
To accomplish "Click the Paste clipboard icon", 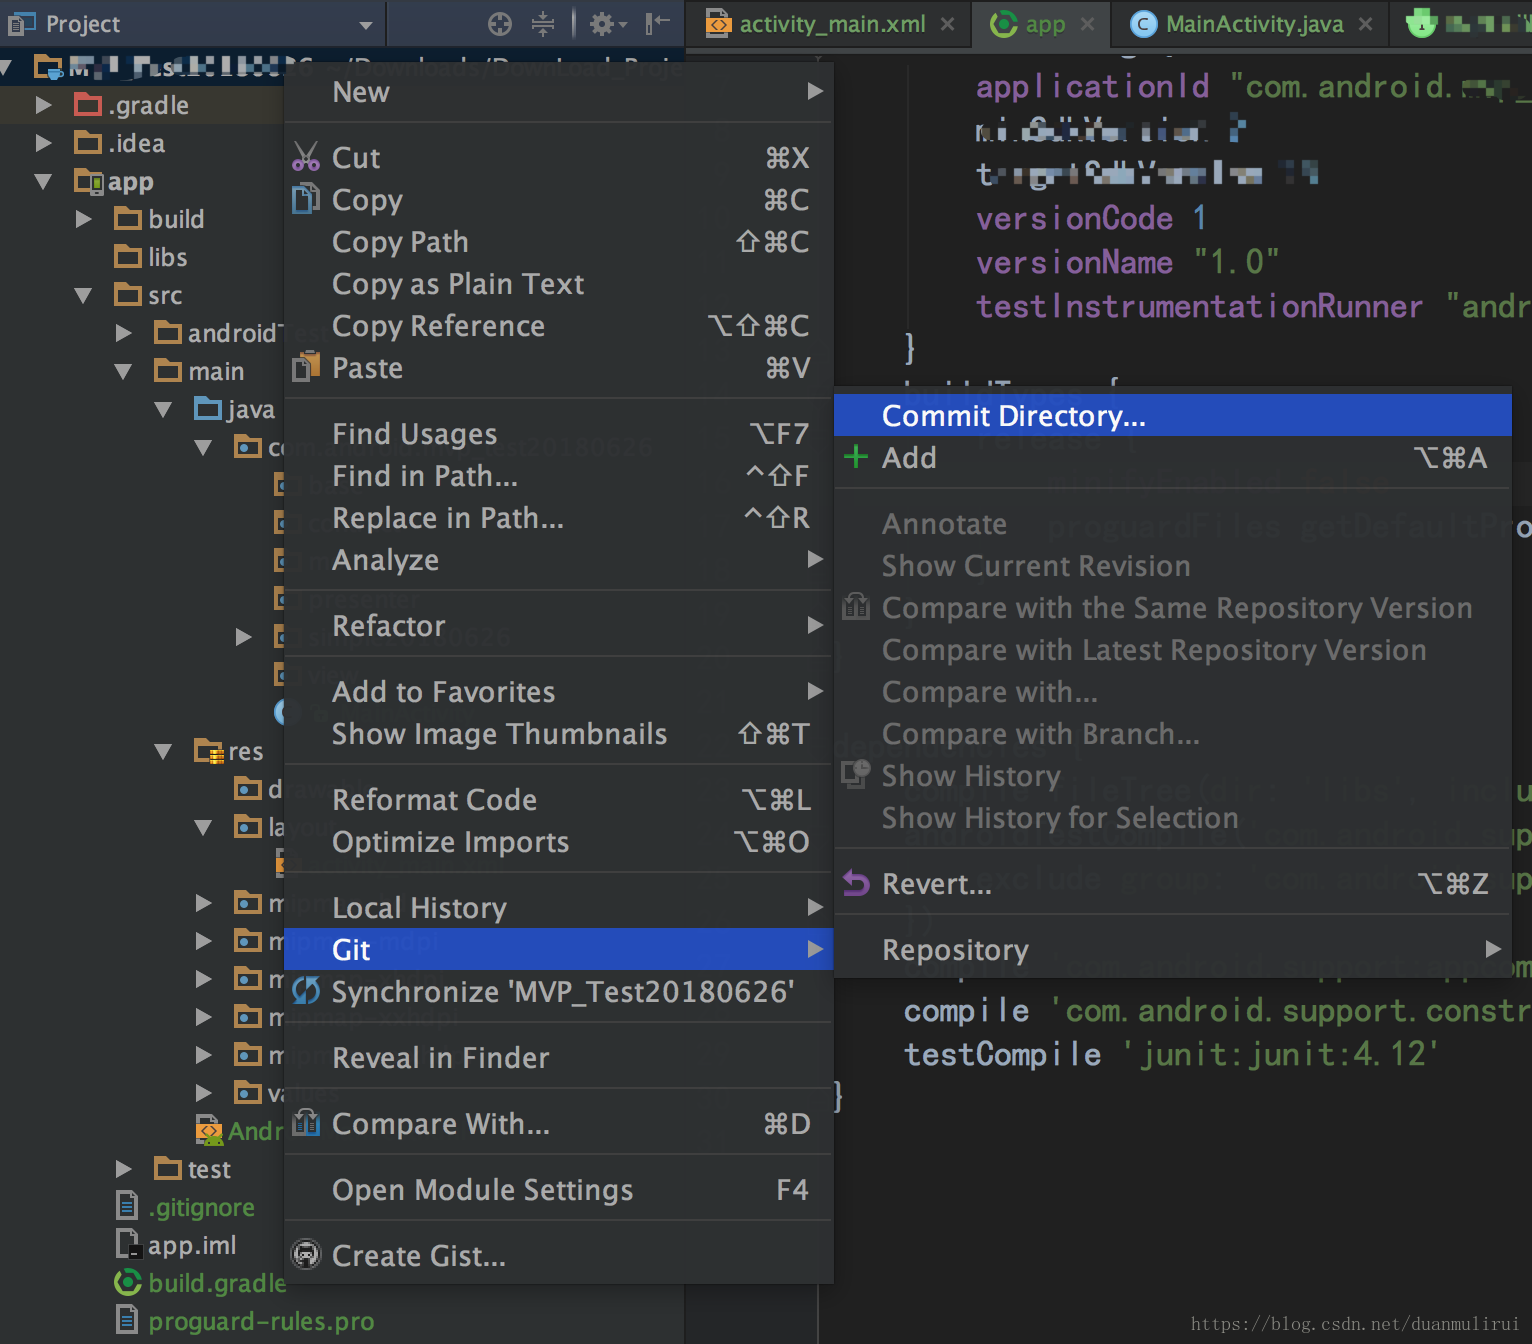I will [306, 367].
